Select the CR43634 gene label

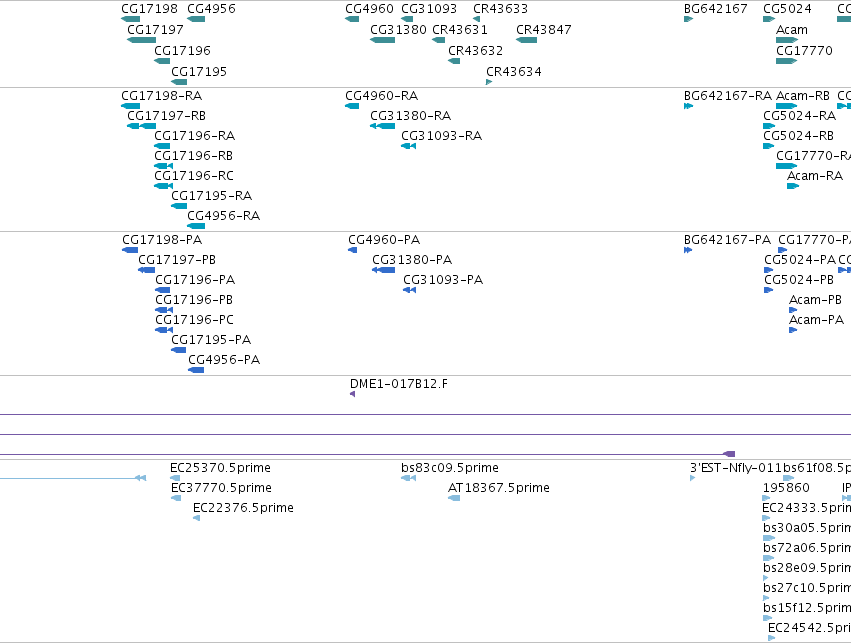(x=514, y=72)
